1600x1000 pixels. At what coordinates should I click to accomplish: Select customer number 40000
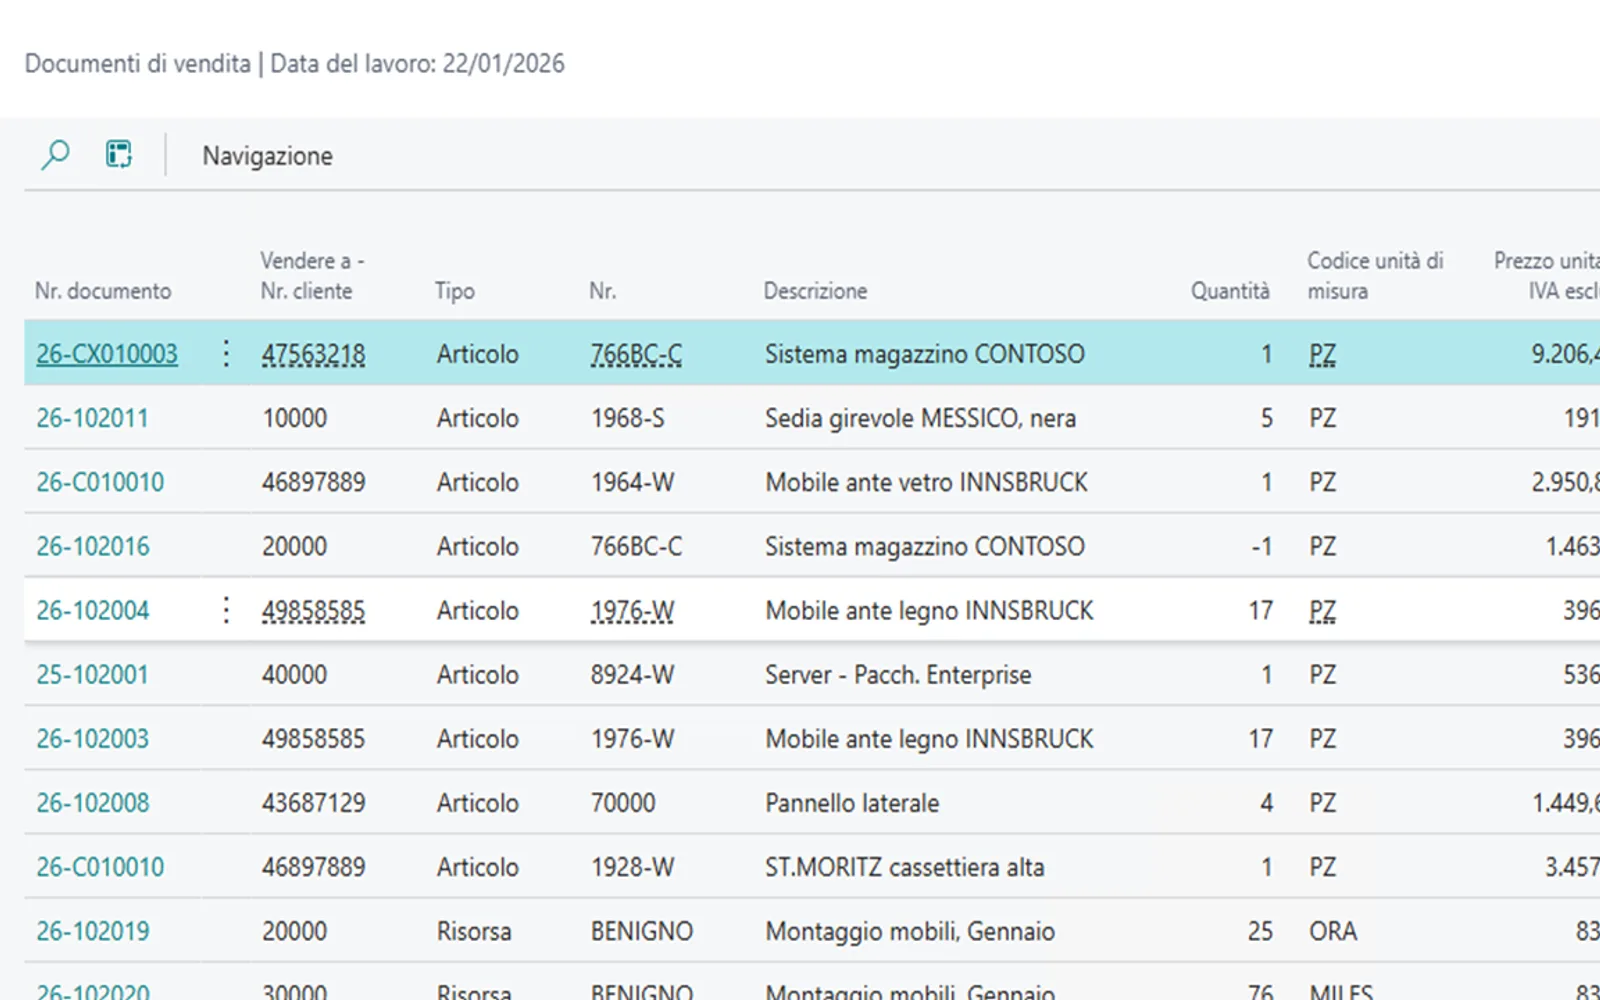(294, 674)
